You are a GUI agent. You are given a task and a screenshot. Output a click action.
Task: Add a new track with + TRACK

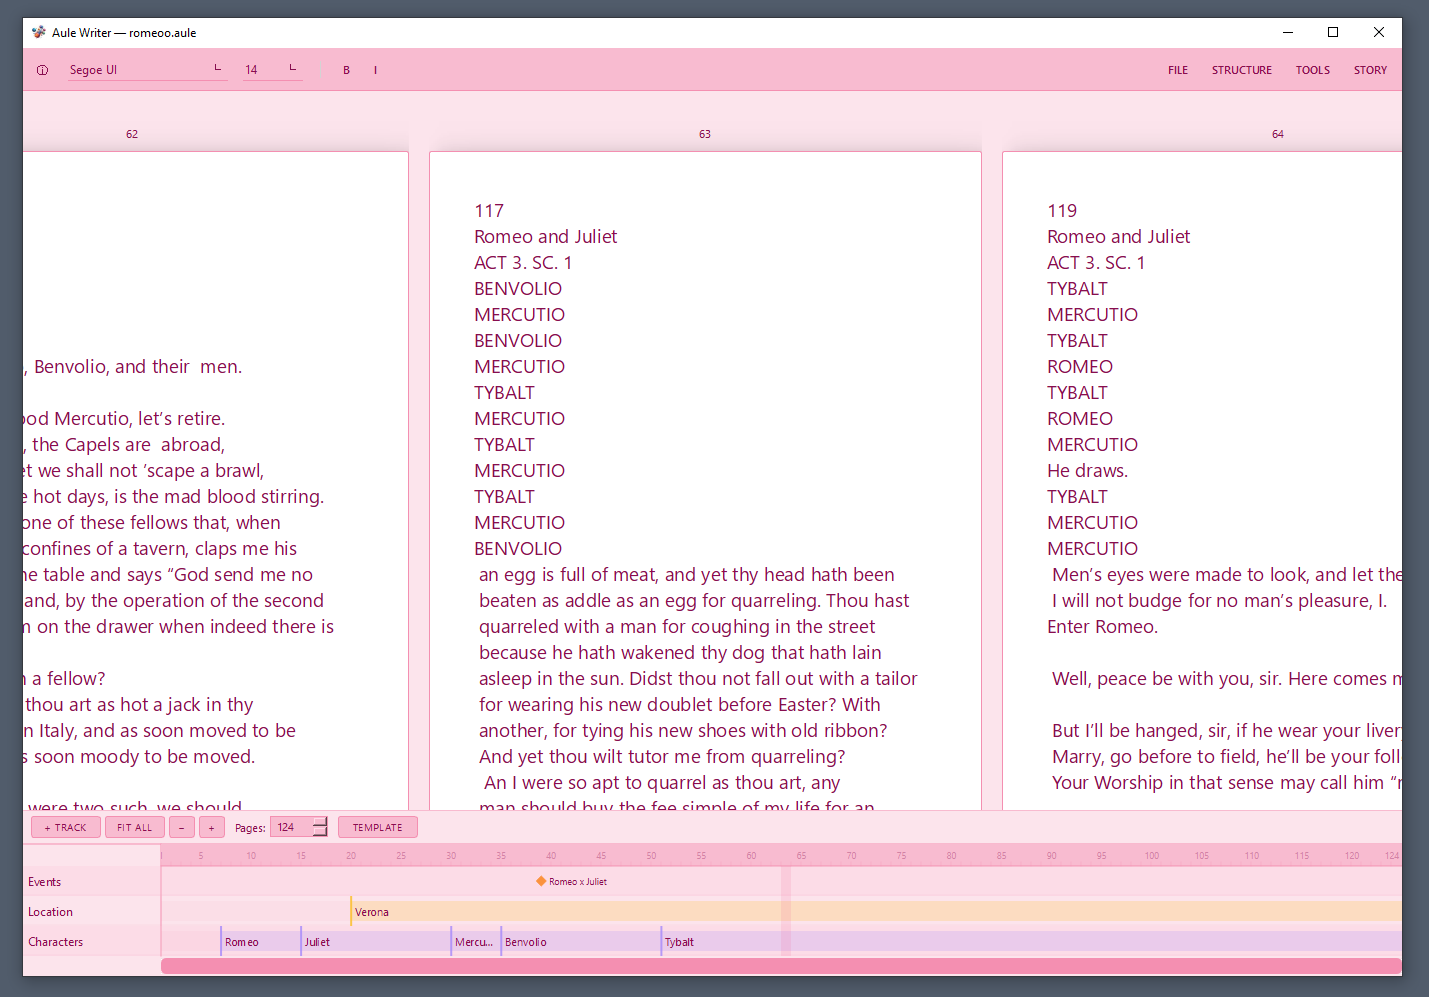[66, 827]
